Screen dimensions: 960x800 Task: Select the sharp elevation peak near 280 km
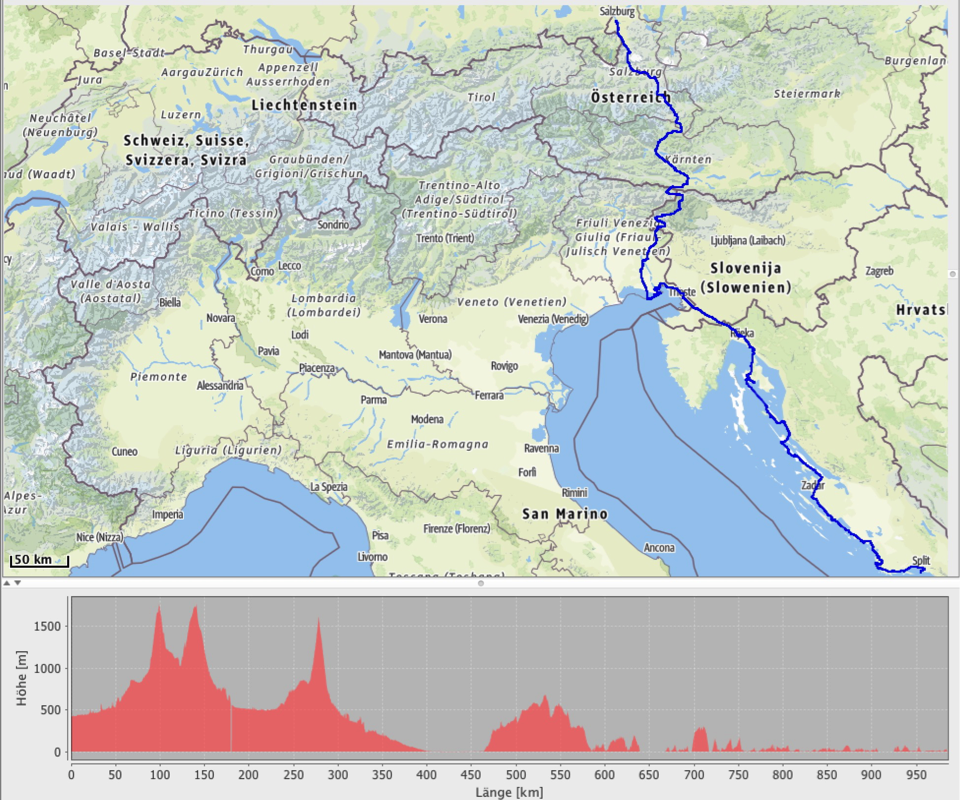[319, 620]
